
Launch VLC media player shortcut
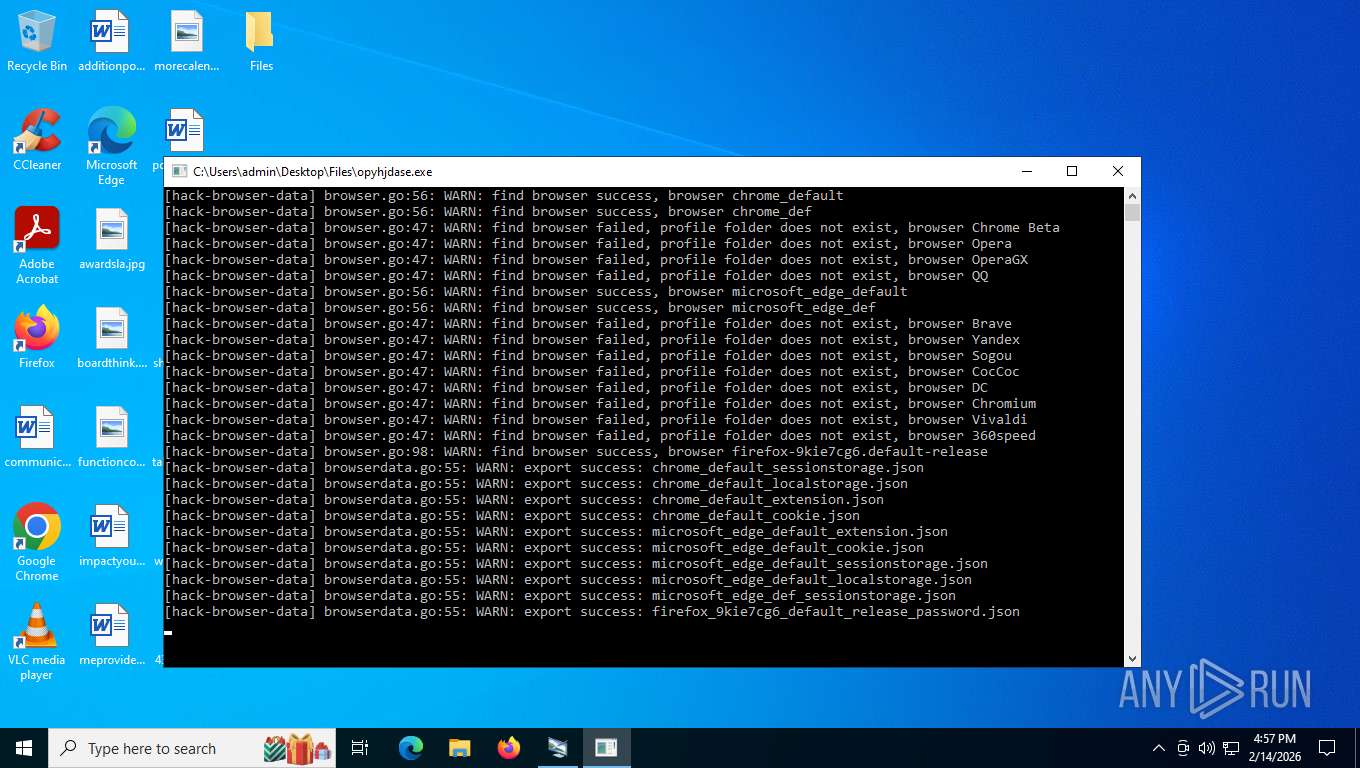click(37, 642)
